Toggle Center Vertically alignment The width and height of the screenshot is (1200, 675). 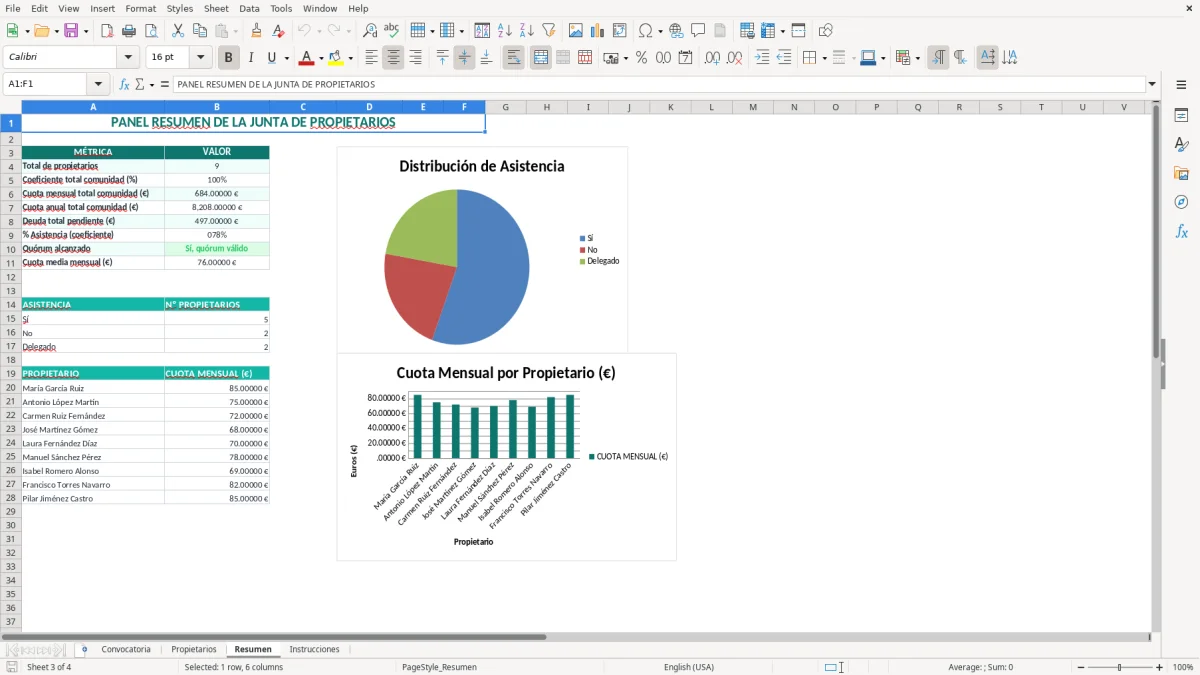point(464,58)
